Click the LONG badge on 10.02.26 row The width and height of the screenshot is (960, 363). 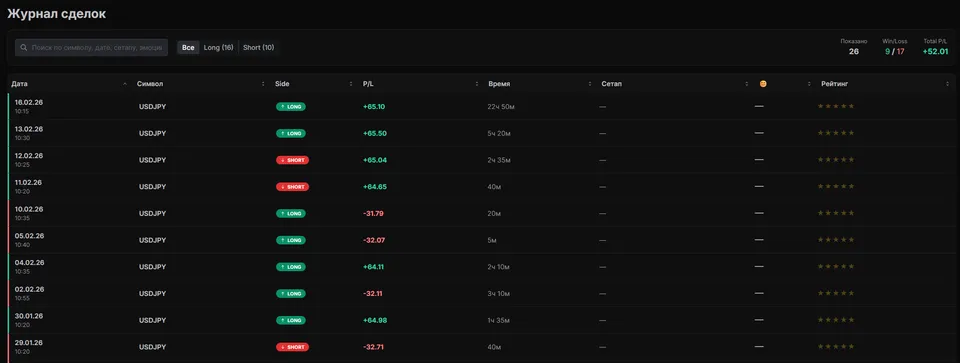coord(291,213)
